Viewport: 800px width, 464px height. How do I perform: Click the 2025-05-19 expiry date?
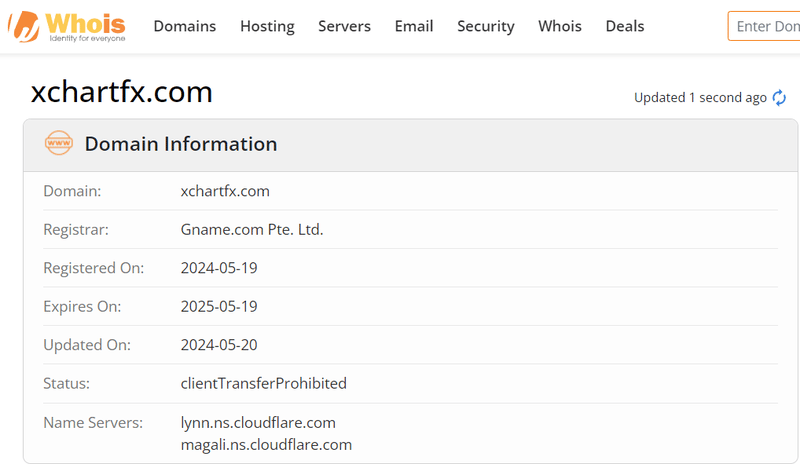218,306
